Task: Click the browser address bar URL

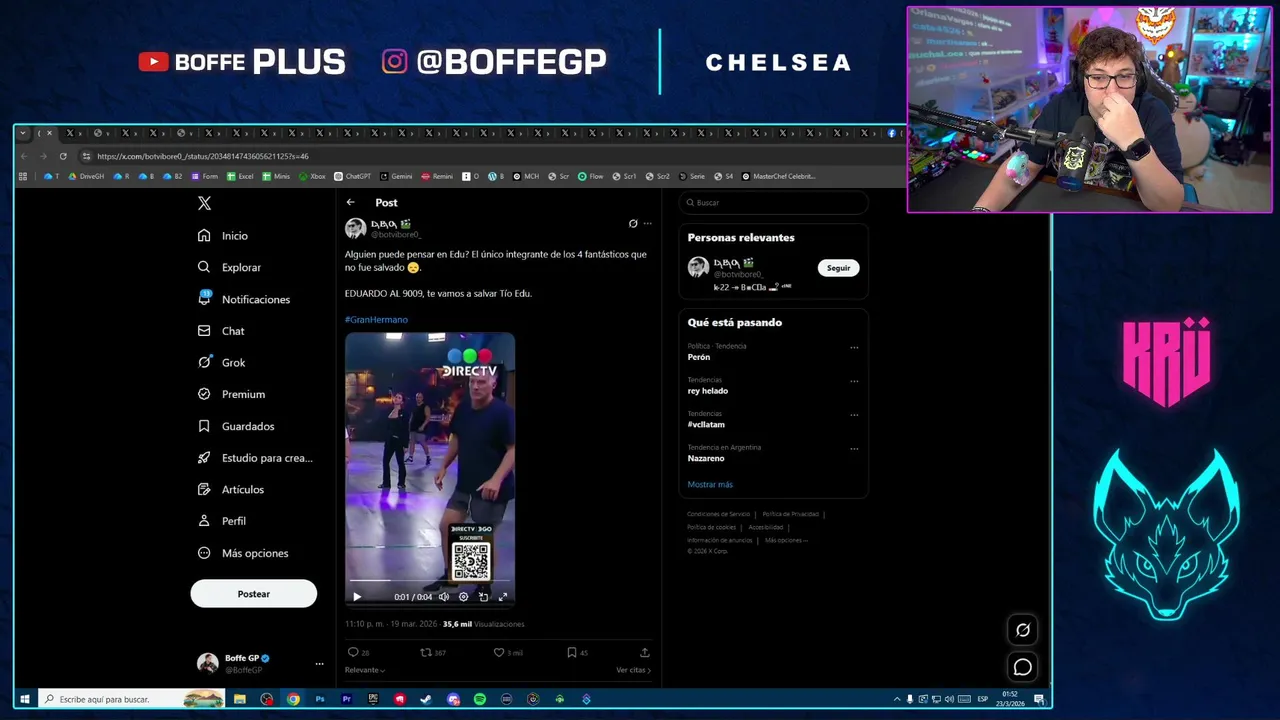Action: coord(203,156)
